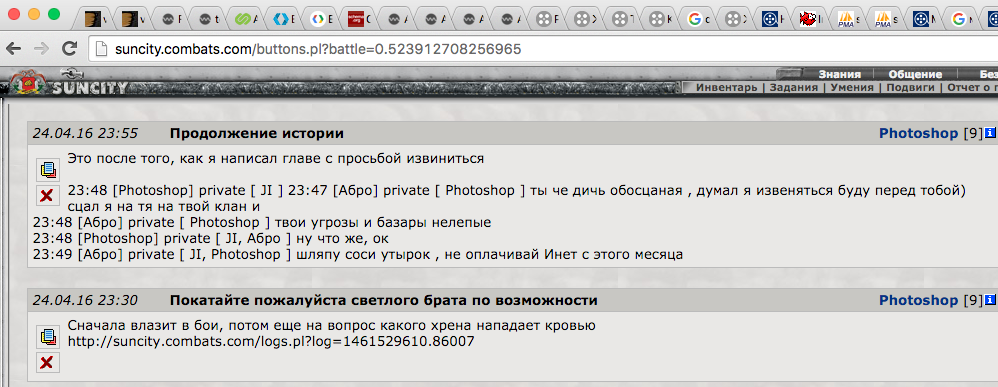The width and height of the screenshot is (998, 387).
Task: Click the logs.pl?log=1461529610.86007 URL text
Action: (x=271, y=342)
